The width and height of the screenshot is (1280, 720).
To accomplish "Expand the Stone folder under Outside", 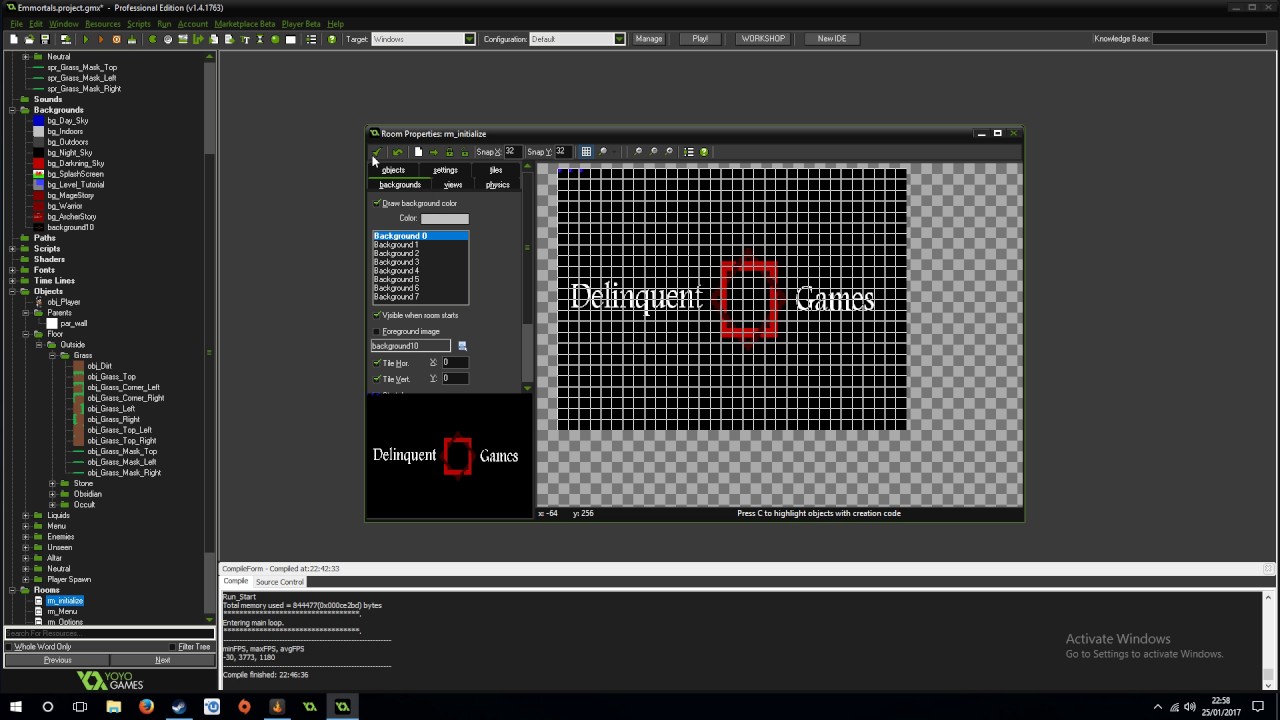I will point(52,484).
